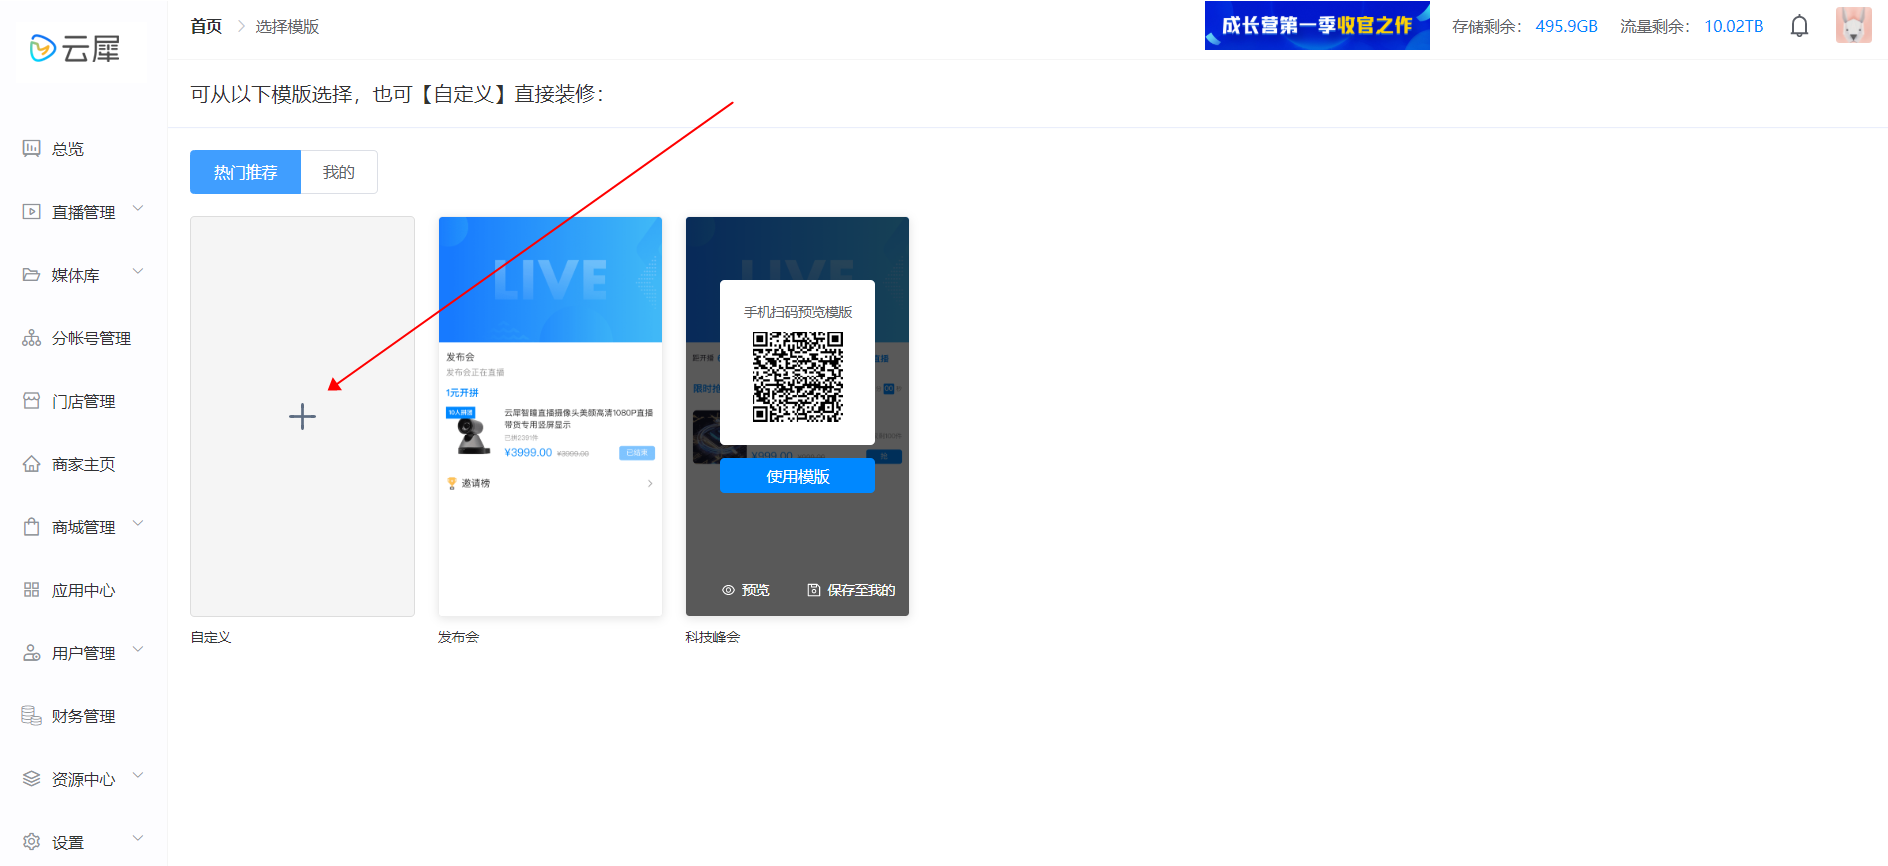Click the ¥3999.00 price in 发布会 template
The width and height of the screenshot is (1888, 866).
(528, 453)
